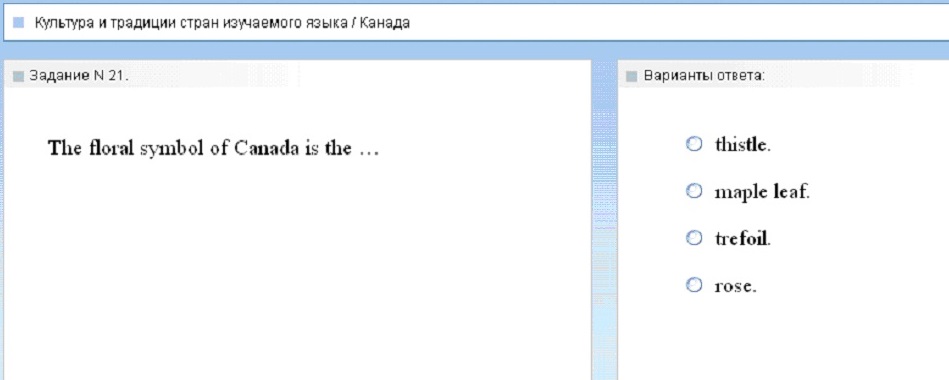Click the 'Варианты ответа:' header

pyautogui.click(x=704, y=76)
